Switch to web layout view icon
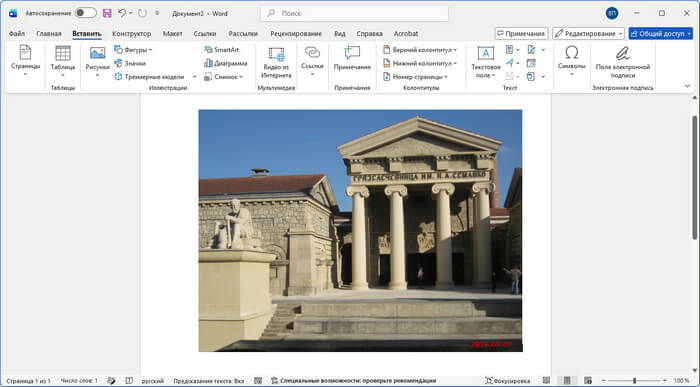This screenshot has height=387, width=700. pos(588,381)
